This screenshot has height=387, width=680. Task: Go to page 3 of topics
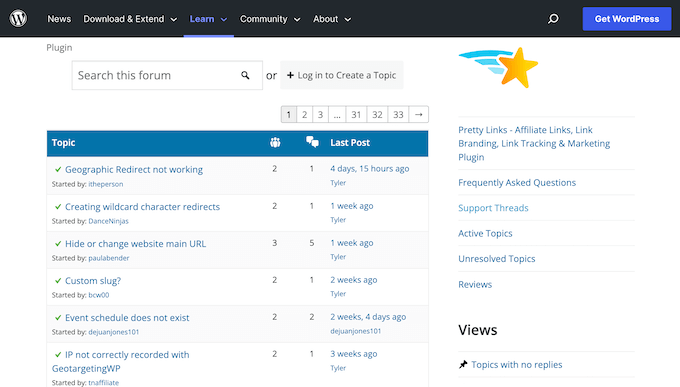[x=320, y=115]
